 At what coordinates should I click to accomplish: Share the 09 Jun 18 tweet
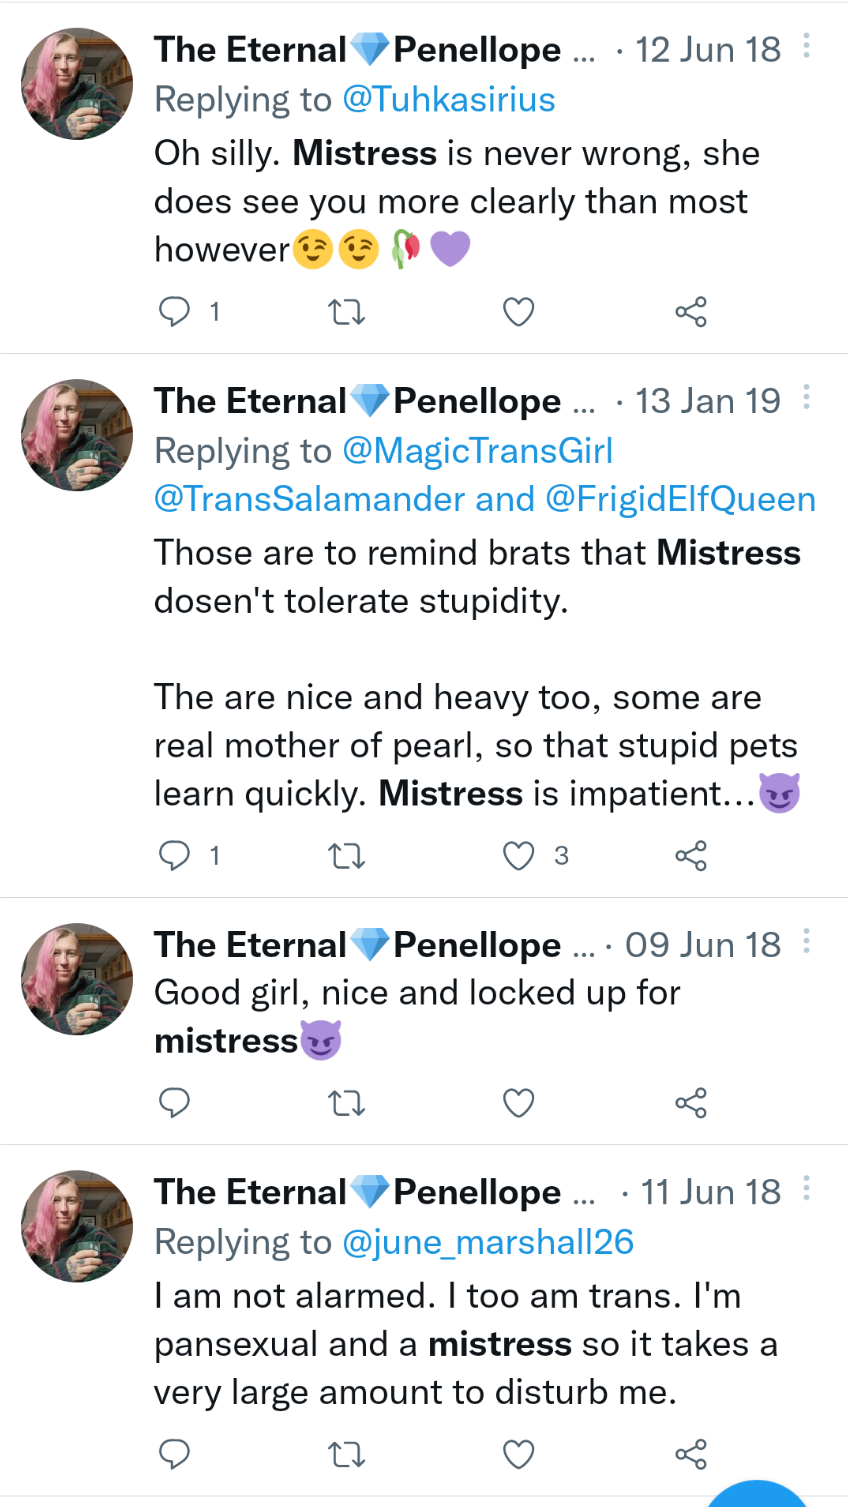click(x=691, y=1103)
